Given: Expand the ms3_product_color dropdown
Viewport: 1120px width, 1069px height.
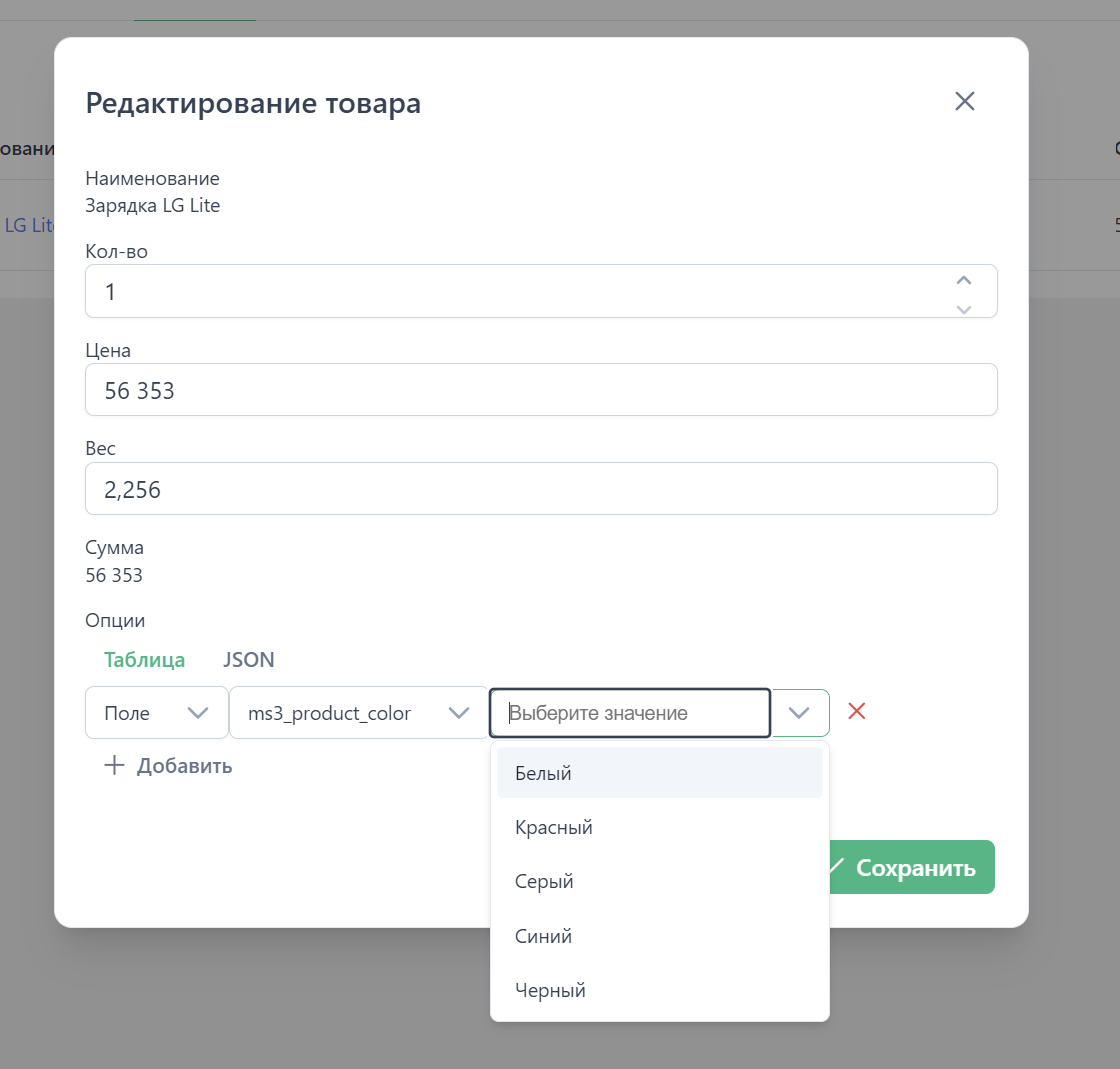Looking at the screenshot, I should (x=359, y=713).
